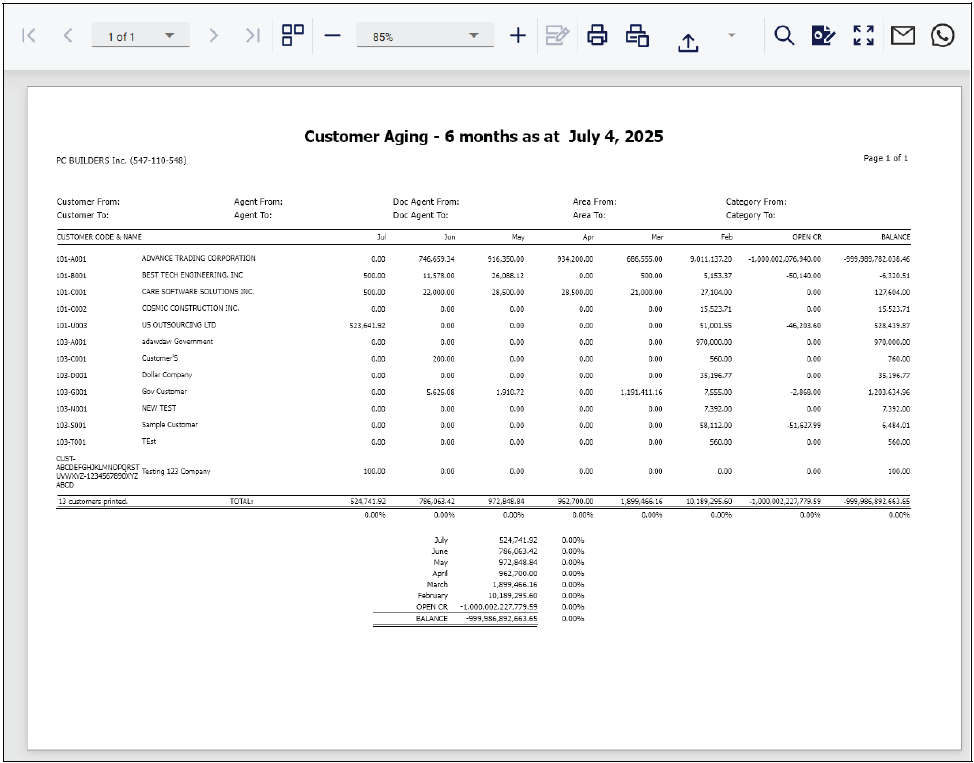Click 'US OUTSOURCING LTD' row name
The width and height of the screenshot is (974, 763).
(178, 325)
